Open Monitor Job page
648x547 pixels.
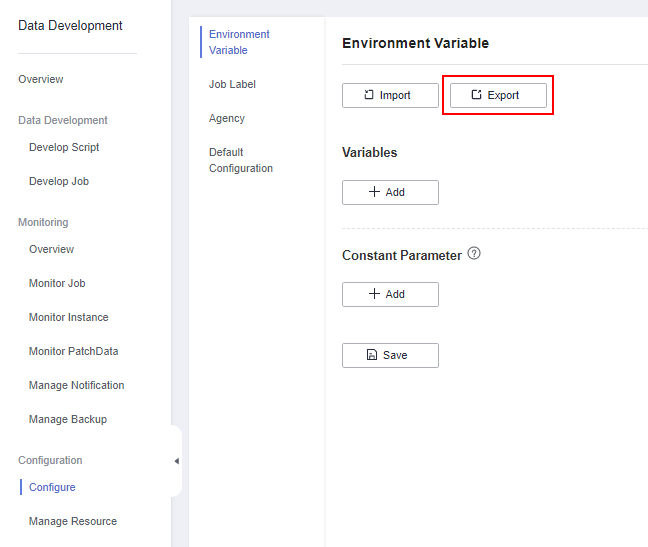[x=57, y=283]
